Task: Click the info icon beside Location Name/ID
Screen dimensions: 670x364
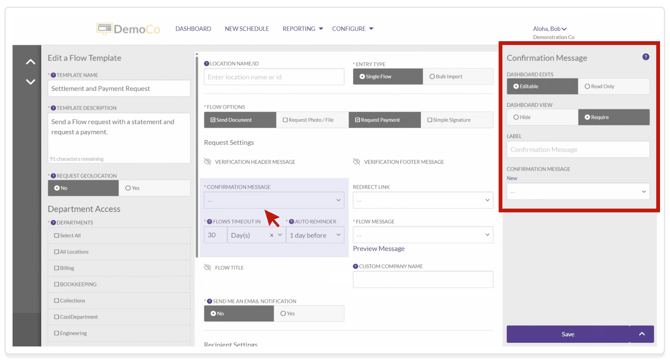Action: (206, 64)
